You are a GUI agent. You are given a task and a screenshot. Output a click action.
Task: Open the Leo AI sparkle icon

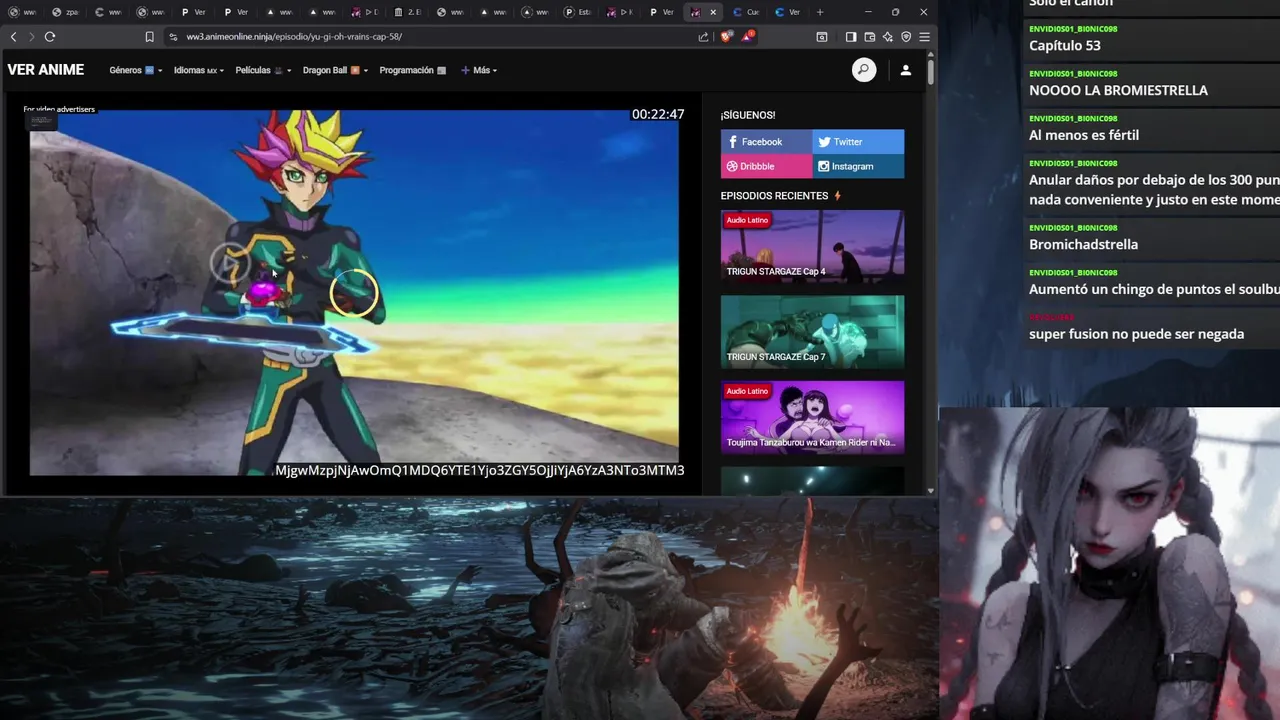887,37
